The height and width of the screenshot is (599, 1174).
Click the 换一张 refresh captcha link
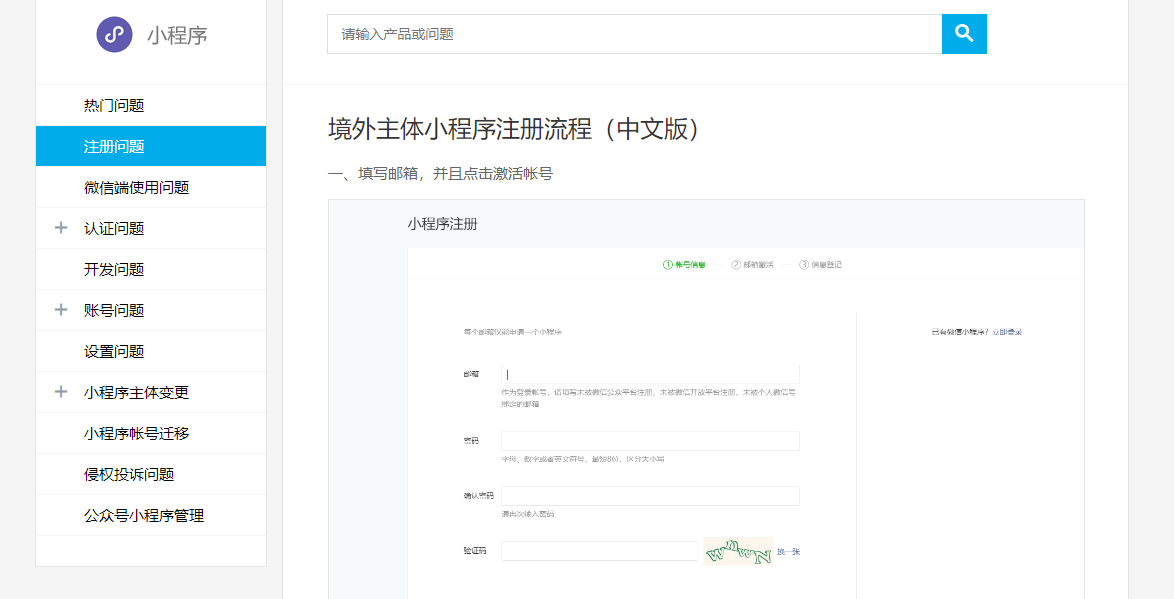(x=788, y=552)
